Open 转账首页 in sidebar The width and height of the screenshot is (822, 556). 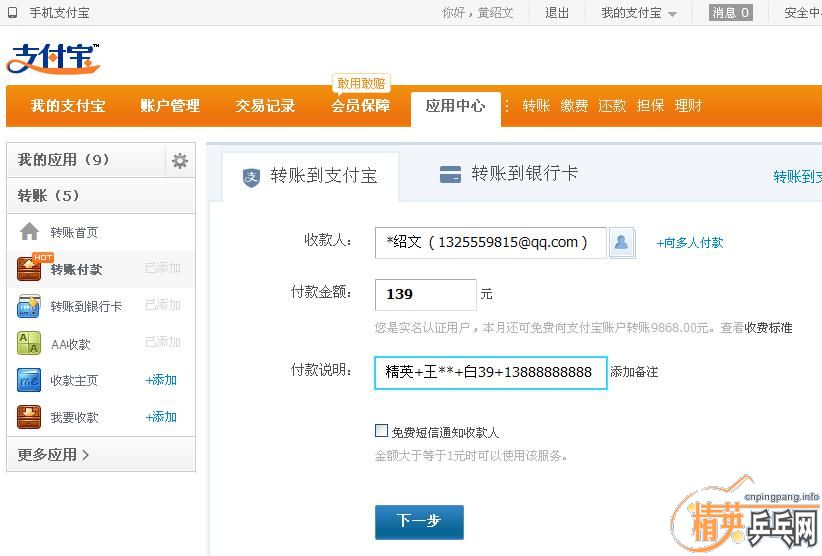pyautogui.click(x=74, y=232)
